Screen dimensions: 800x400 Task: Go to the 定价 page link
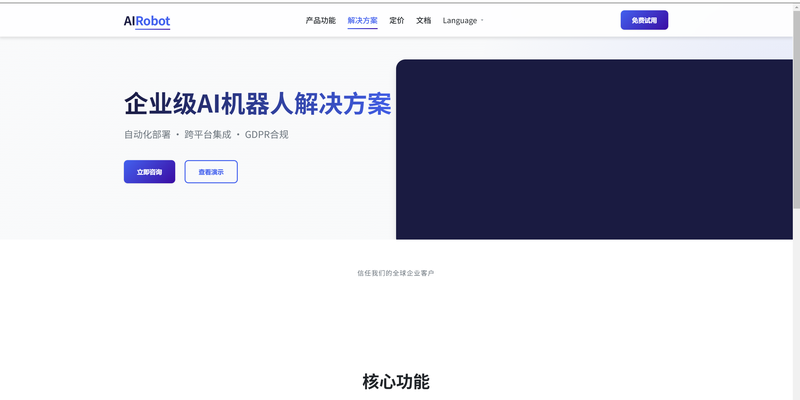point(396,20)
